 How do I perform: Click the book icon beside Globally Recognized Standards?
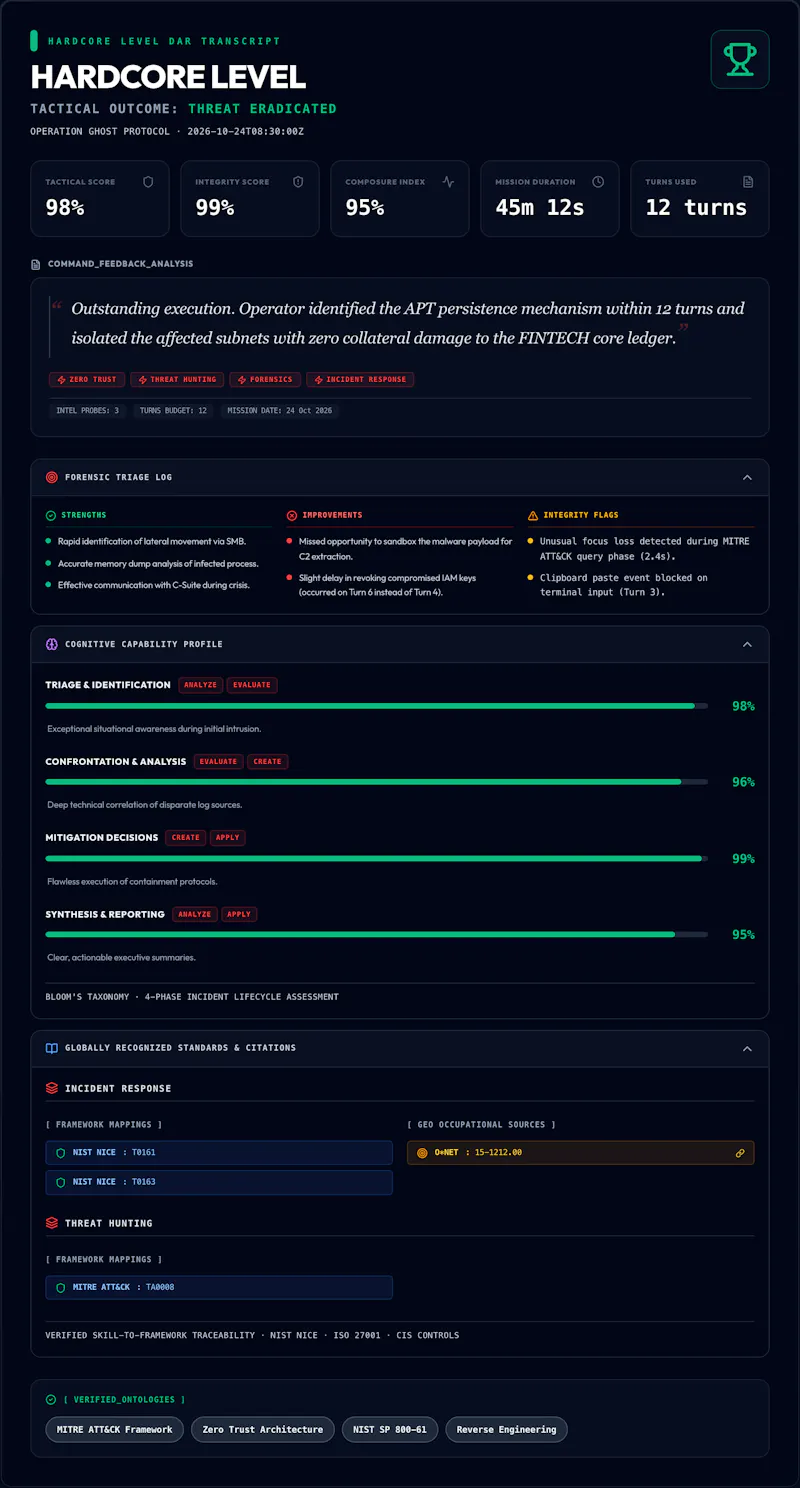click(52, 1048)
